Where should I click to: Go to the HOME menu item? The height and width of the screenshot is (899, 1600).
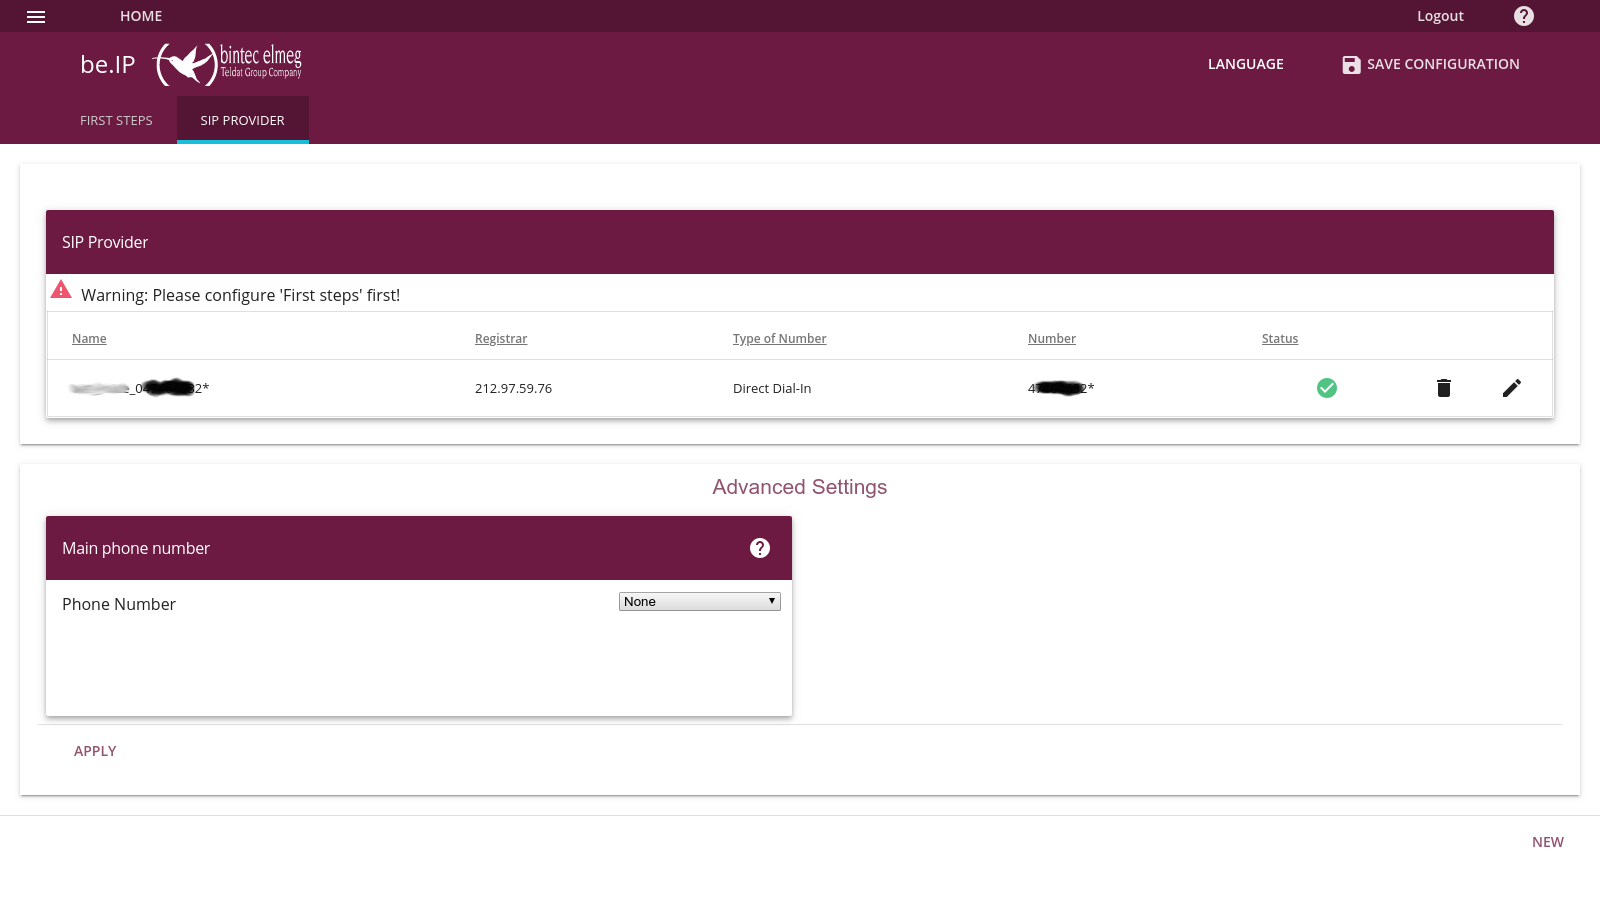click(141, 16)
